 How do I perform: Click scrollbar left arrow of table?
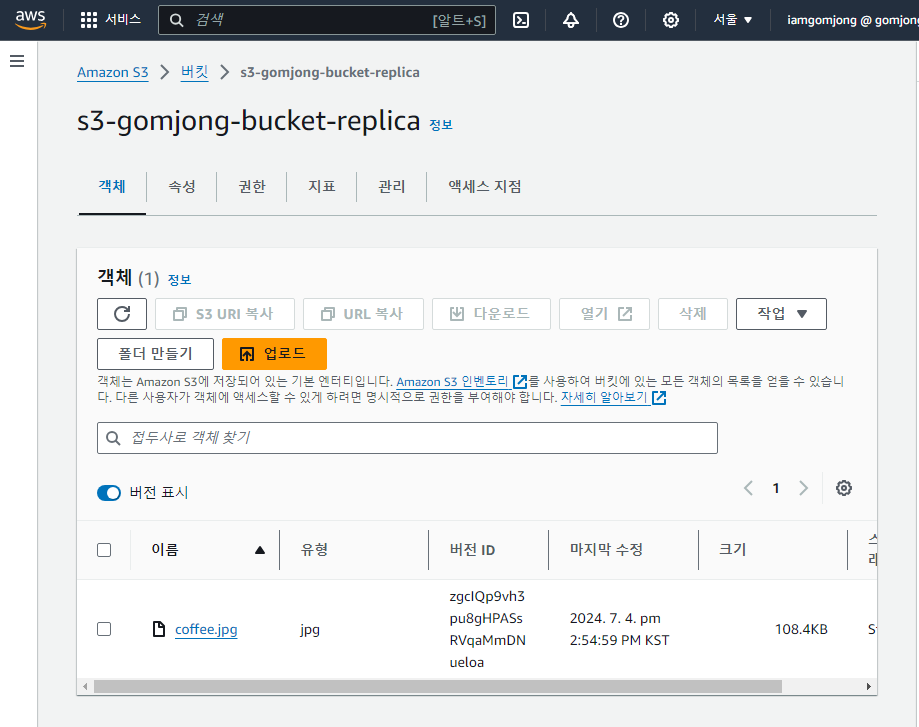click(x=86, y=686)
